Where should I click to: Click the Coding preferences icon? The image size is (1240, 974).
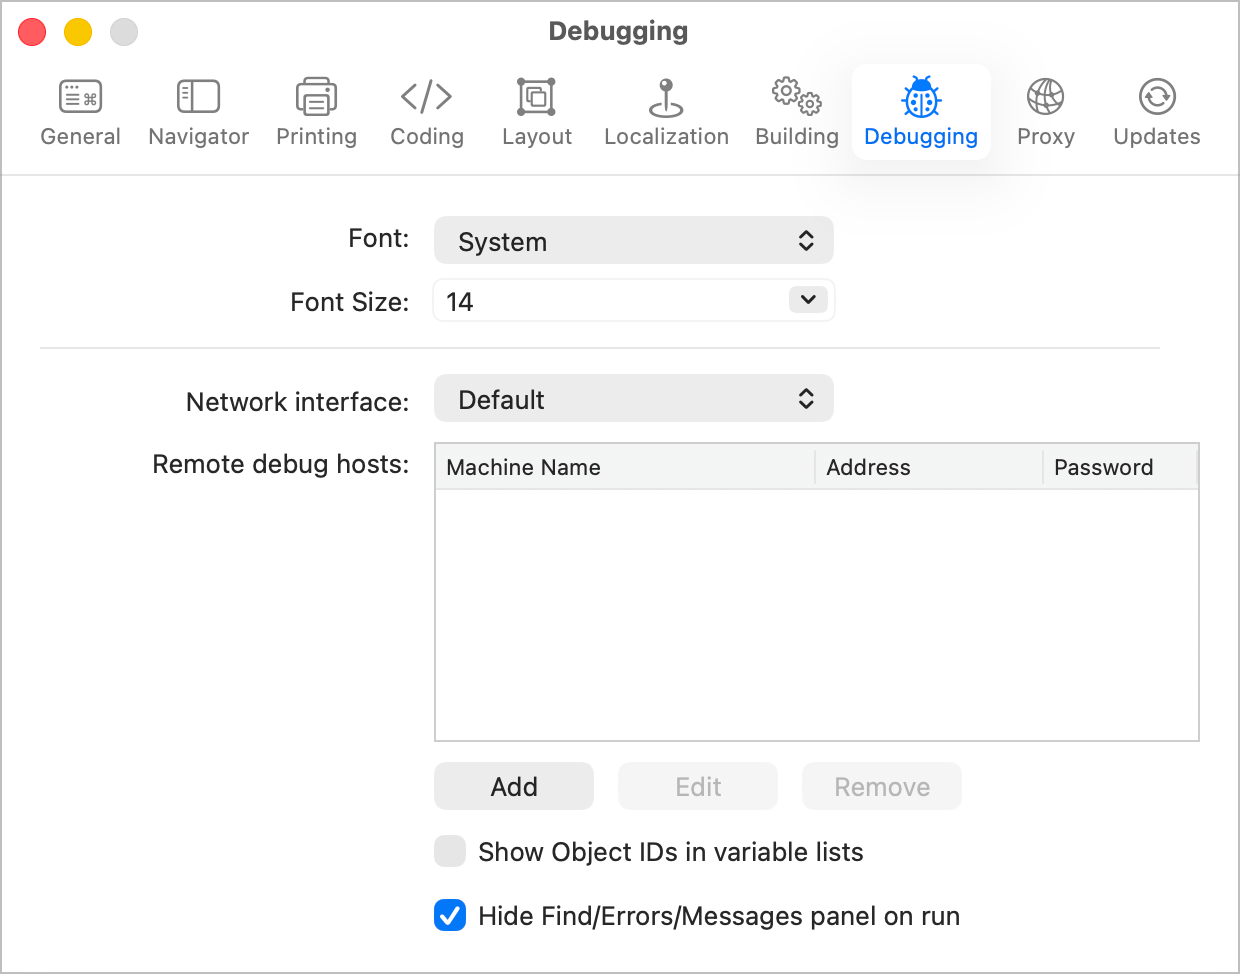(x=426, y=110)
